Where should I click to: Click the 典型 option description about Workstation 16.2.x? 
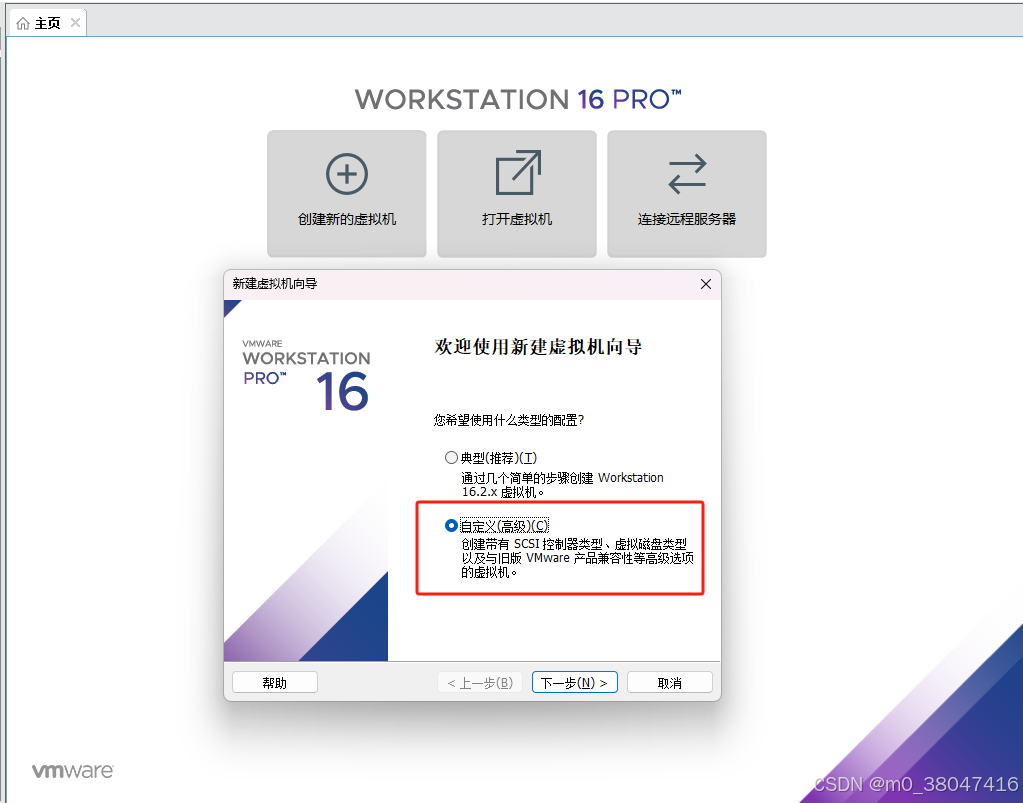[562, 485]
